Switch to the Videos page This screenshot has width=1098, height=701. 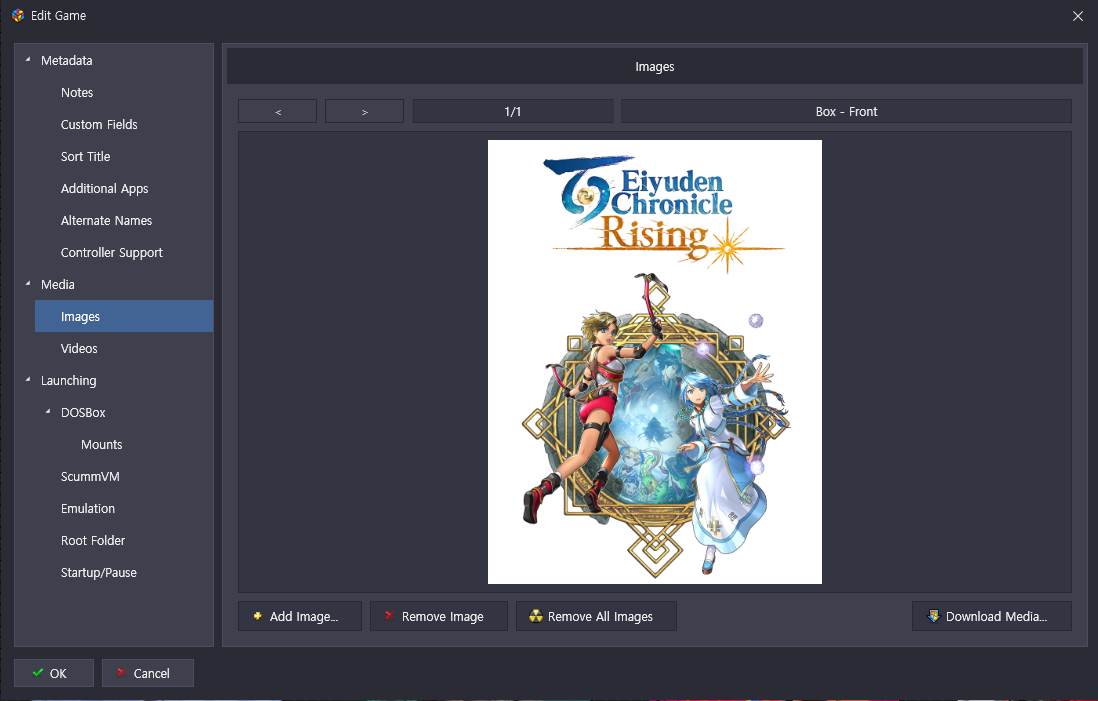point(79,349)
